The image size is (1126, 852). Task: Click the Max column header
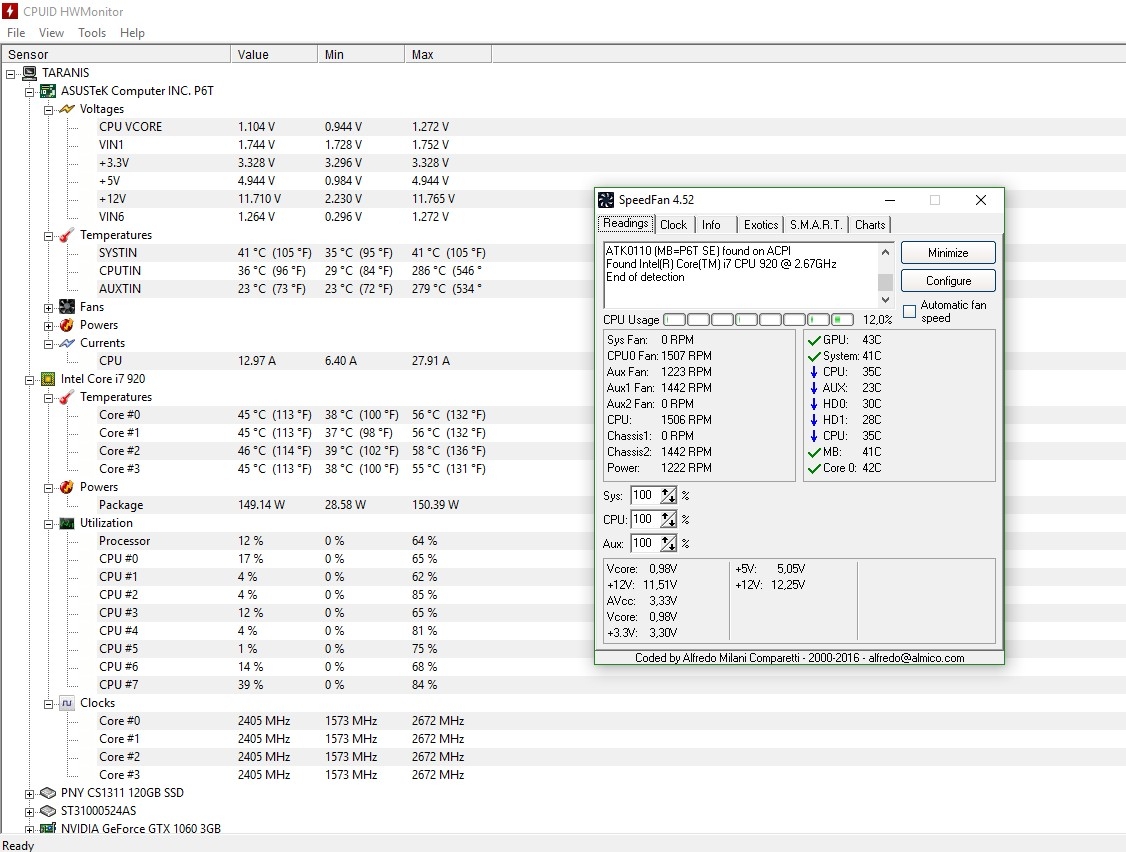tap(448, 55)
